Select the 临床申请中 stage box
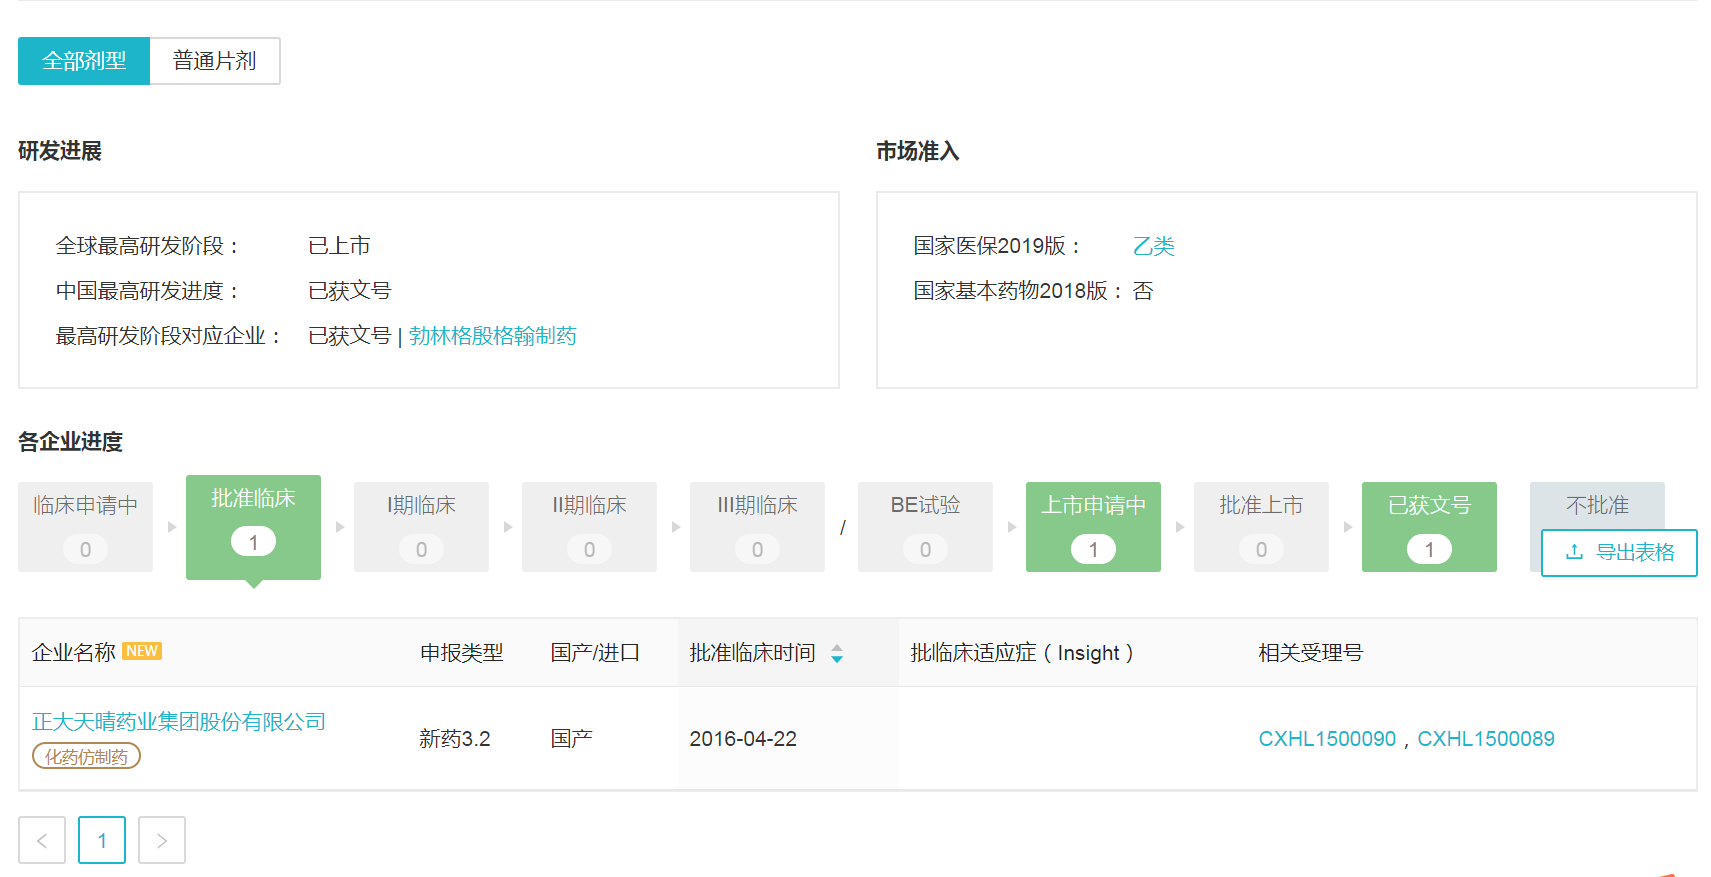This screenshot has width=1711, height=877. [86, 526]
